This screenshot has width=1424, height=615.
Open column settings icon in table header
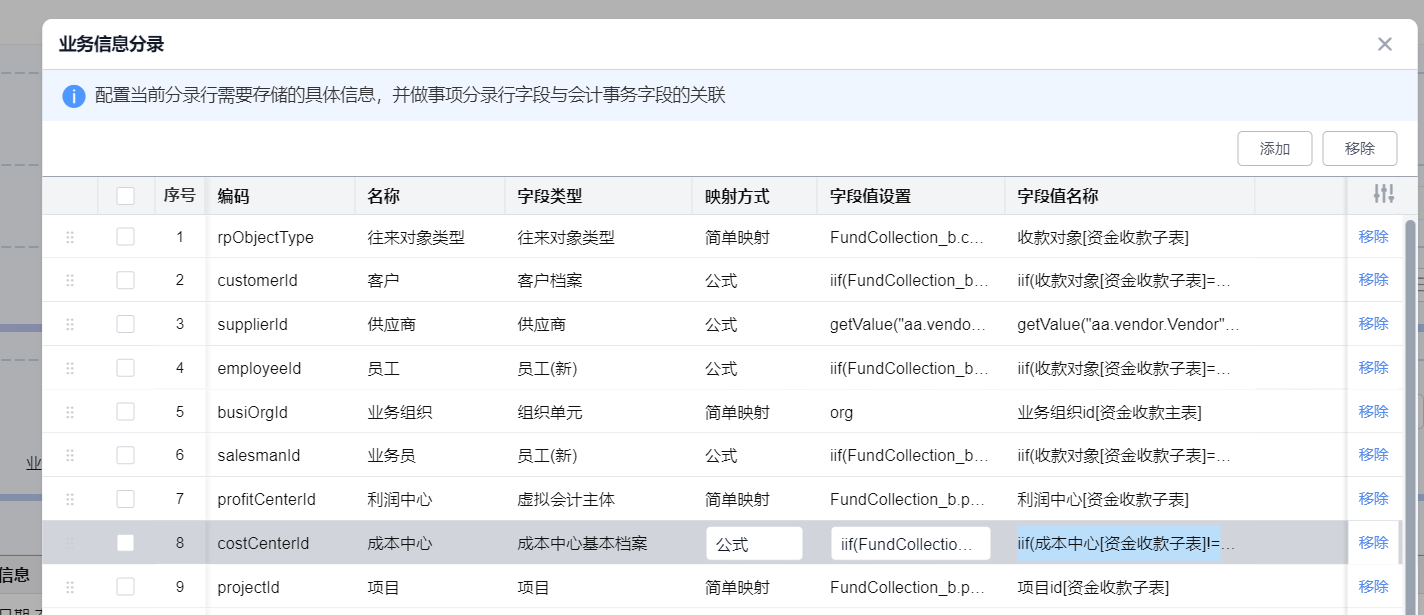pos(1384,195)
